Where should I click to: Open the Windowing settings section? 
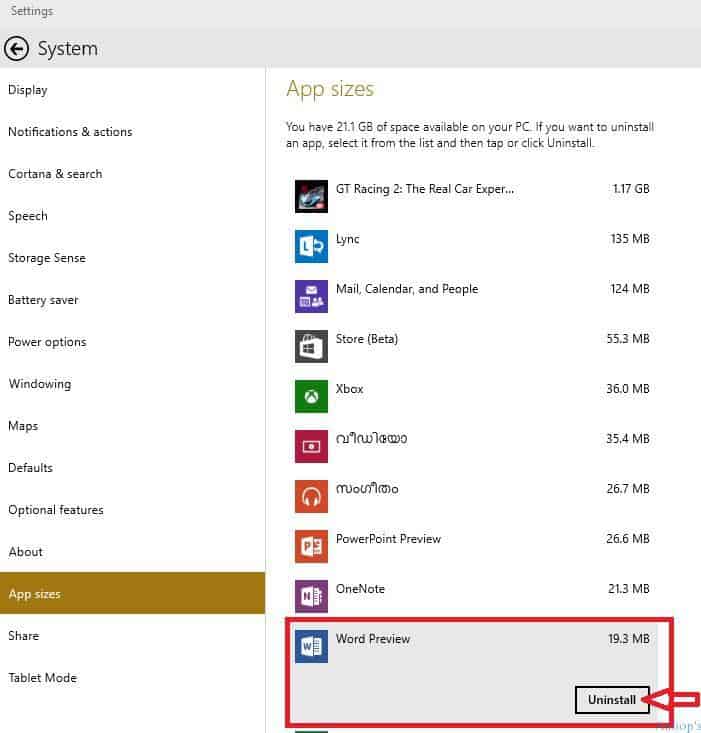click(x=132, y=384)
